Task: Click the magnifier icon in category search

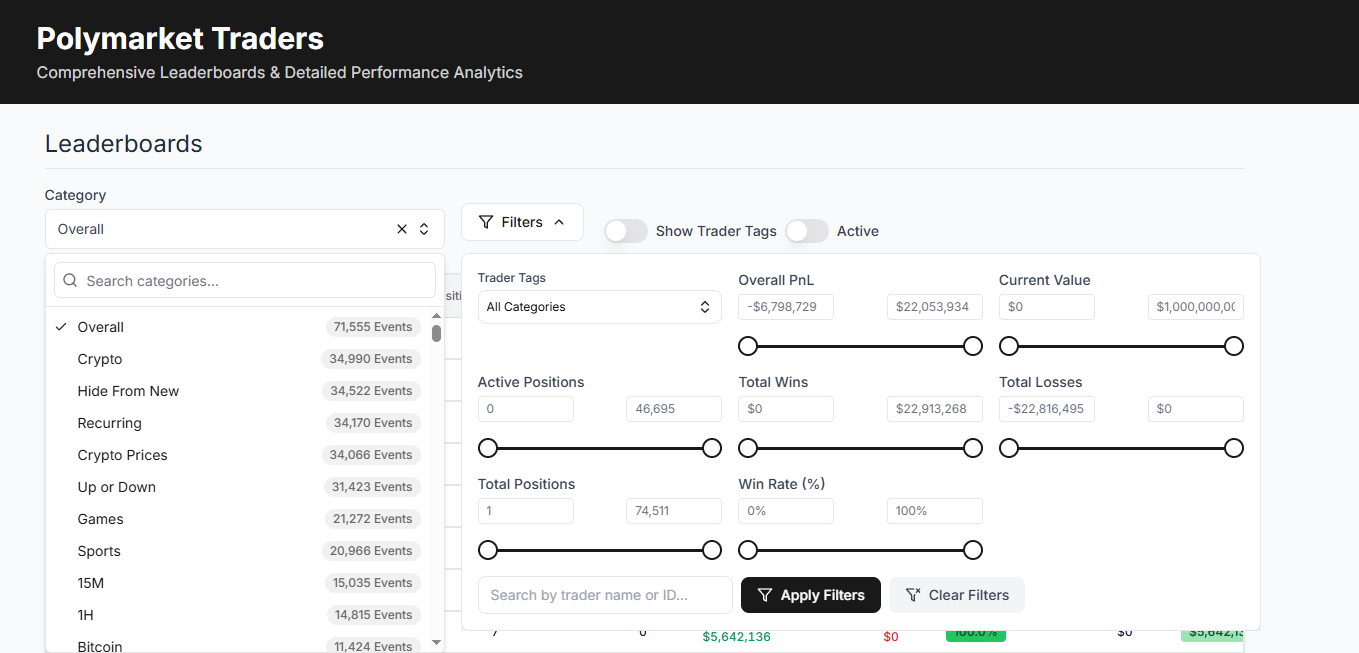Action: (70, 281)
